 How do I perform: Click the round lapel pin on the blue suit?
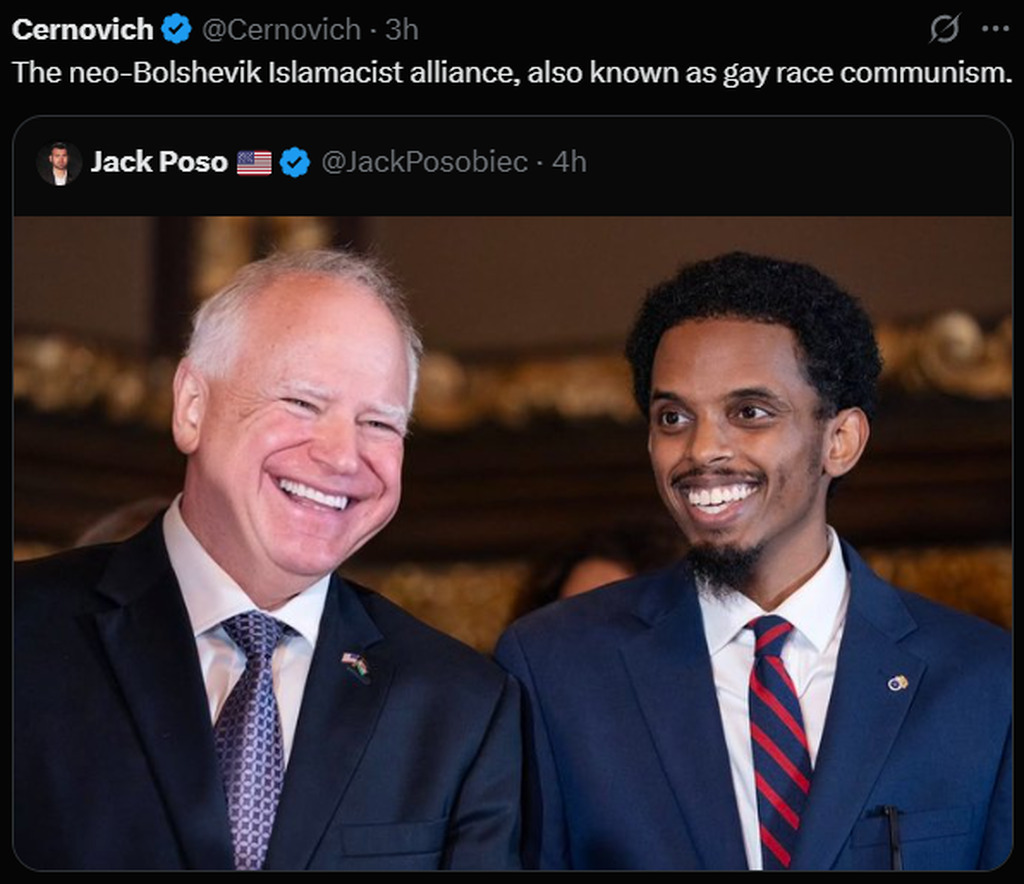click(897, 683)
